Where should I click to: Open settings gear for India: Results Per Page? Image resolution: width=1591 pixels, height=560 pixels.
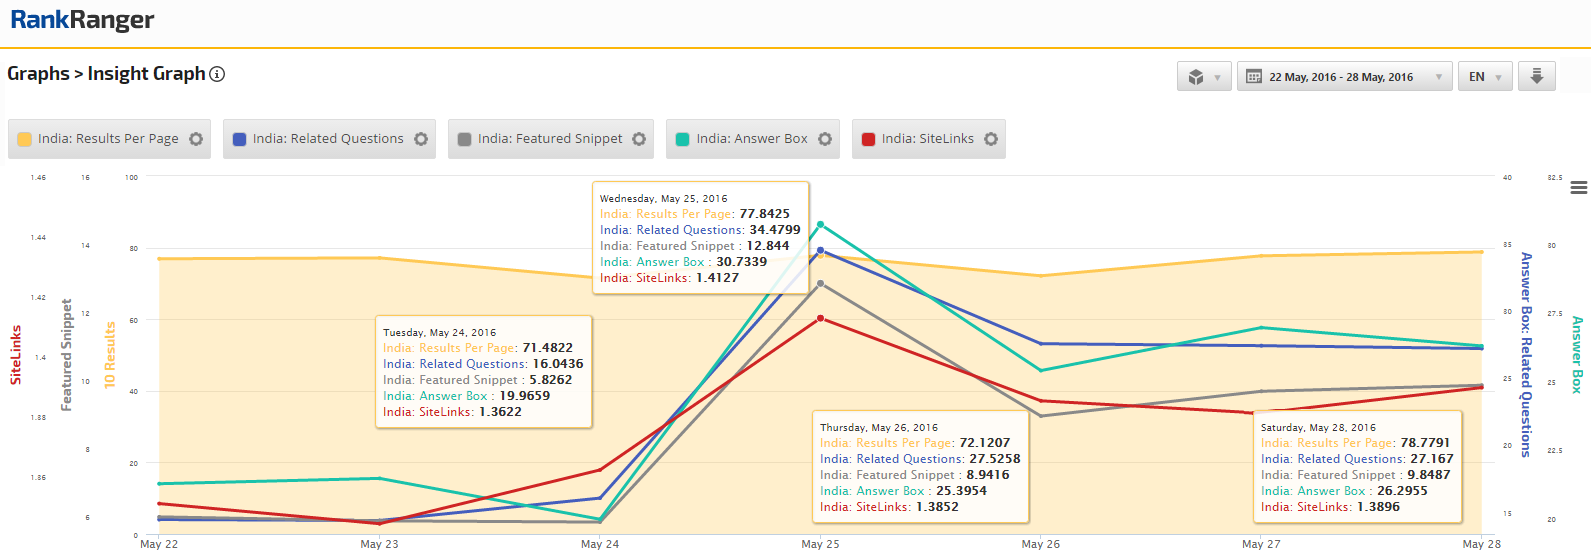coord(196,139)
